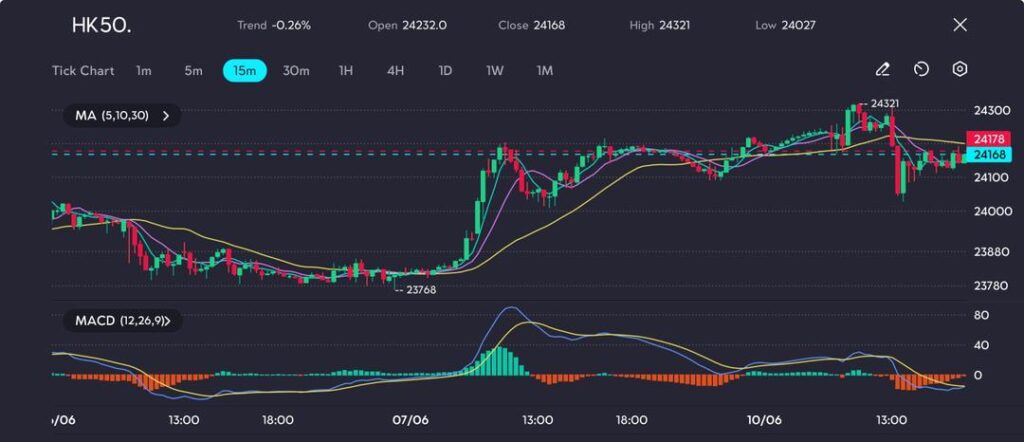Click the active 15m timeframe
Image resolution: width=1024 pixels, height=442 pixels.
[244, 71]
